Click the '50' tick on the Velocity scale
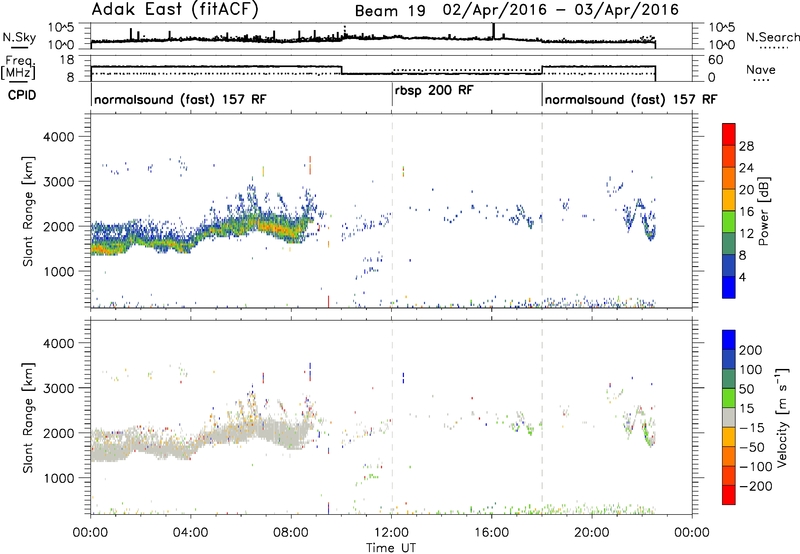Viewport: 800px width, 554px height. (x=747, y=389)
